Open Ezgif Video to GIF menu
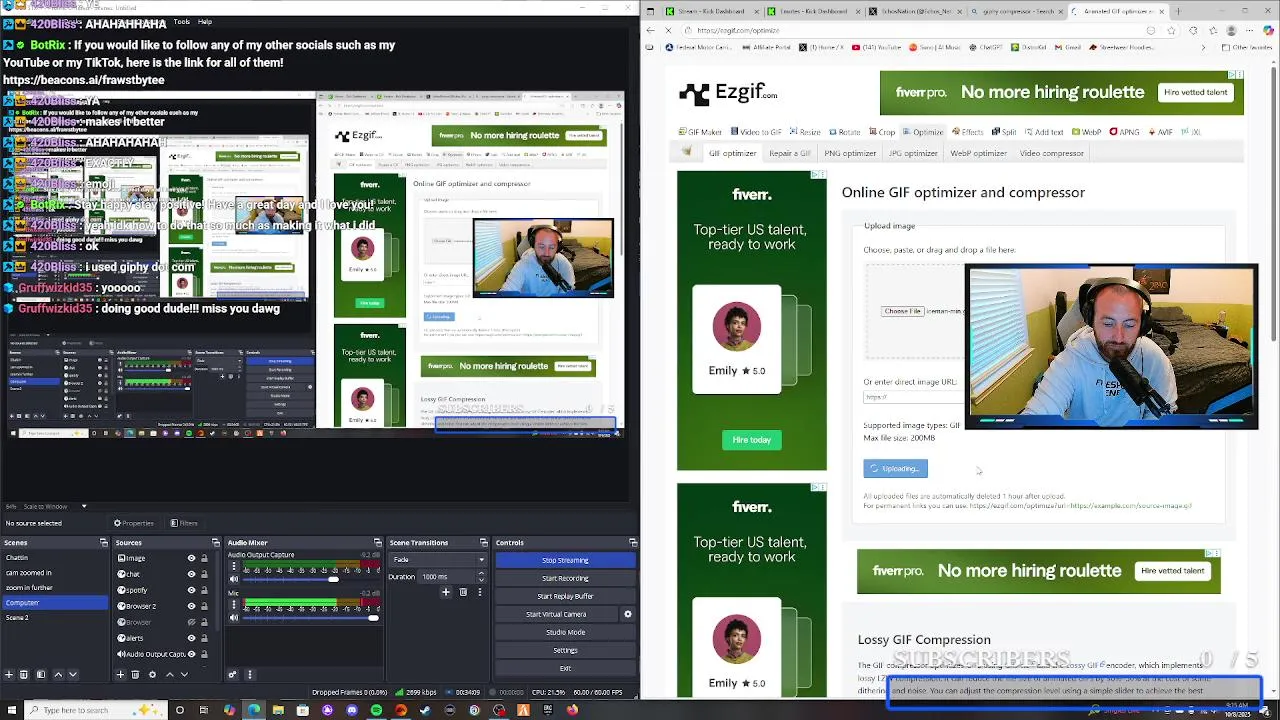The width and height of the screenshot is (1280, 720). pos(755,132)
